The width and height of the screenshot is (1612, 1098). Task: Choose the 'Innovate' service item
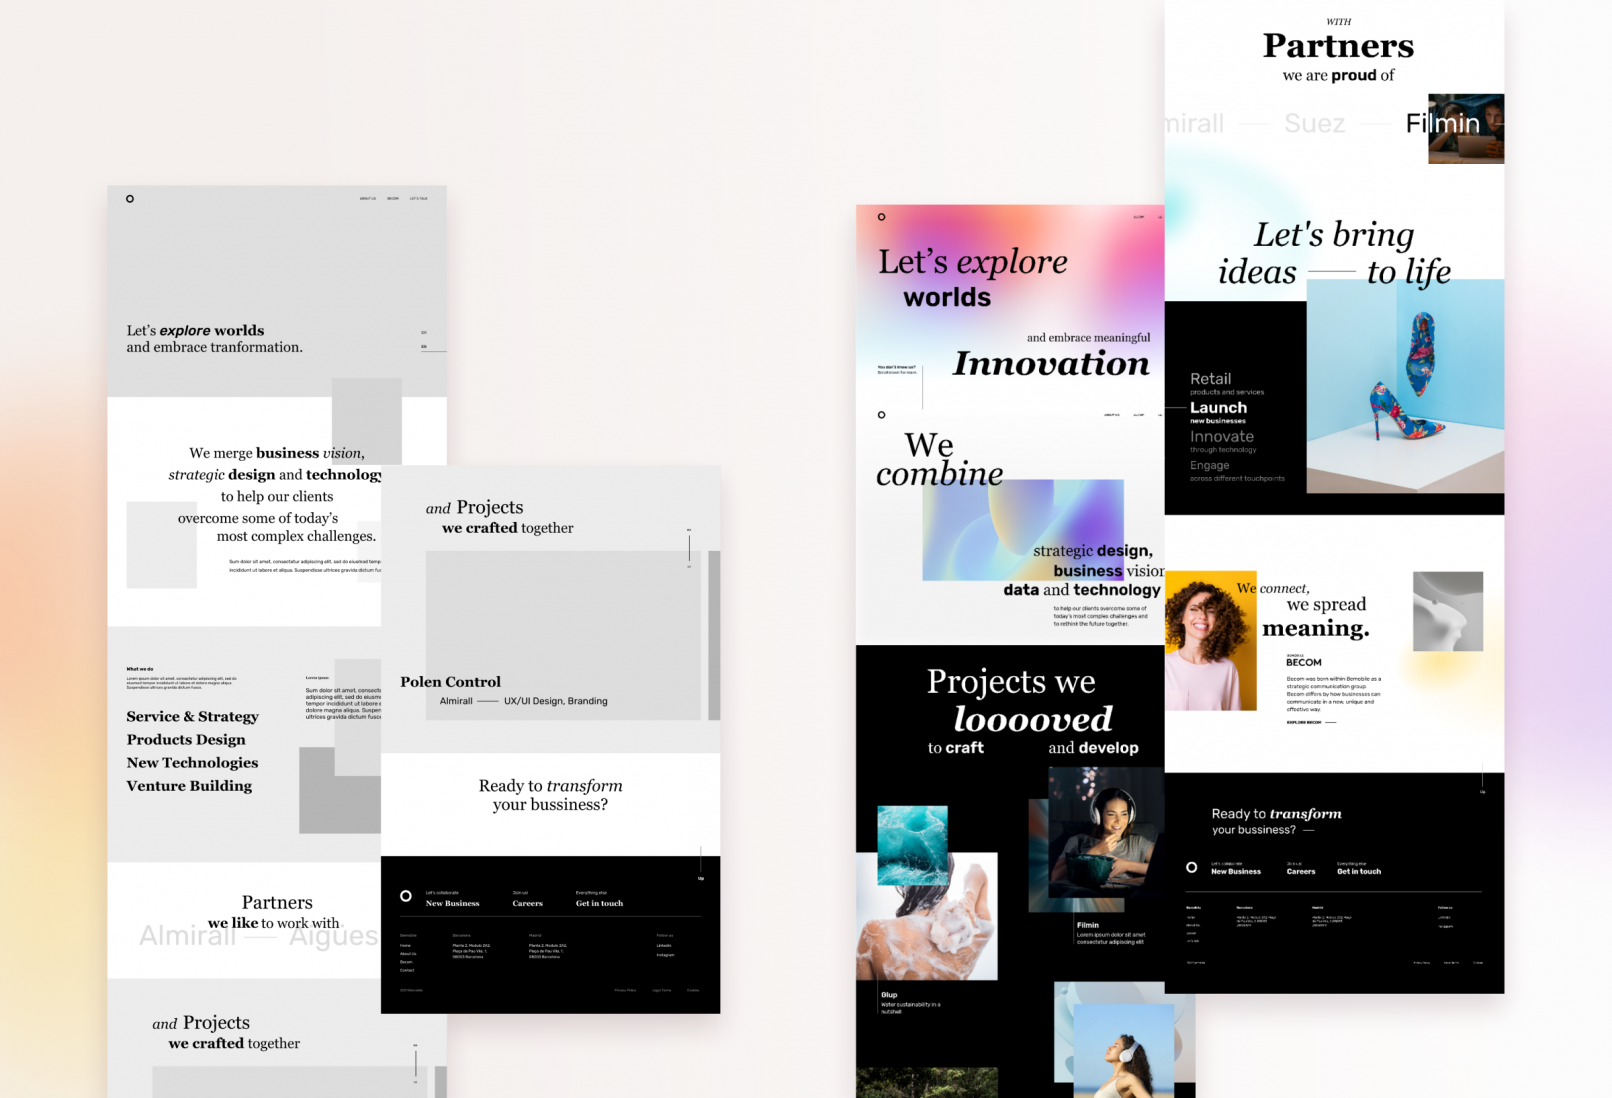(1221, 437)
